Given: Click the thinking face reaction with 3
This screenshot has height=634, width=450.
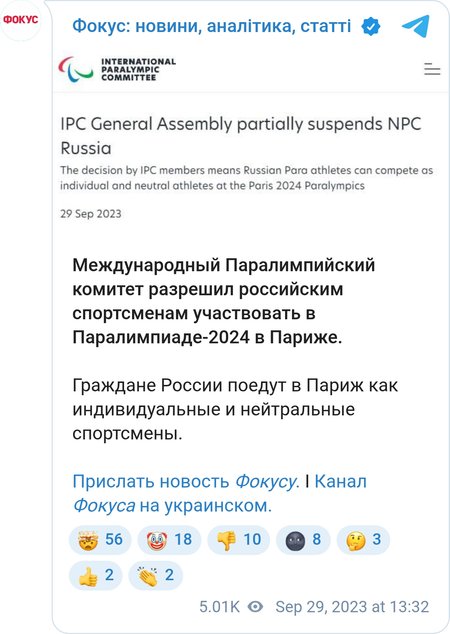Looking at the screenshot, I should (x=363, y=540).
